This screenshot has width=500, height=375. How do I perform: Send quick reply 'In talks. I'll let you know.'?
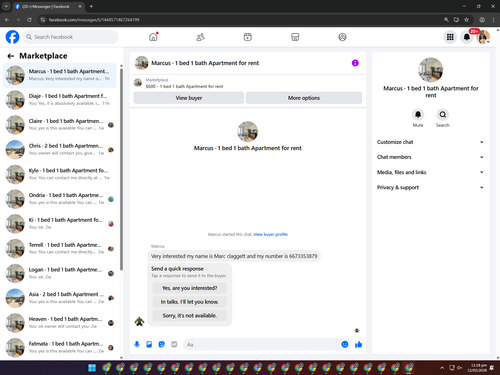pyautogui.click(x=189, y=302)
